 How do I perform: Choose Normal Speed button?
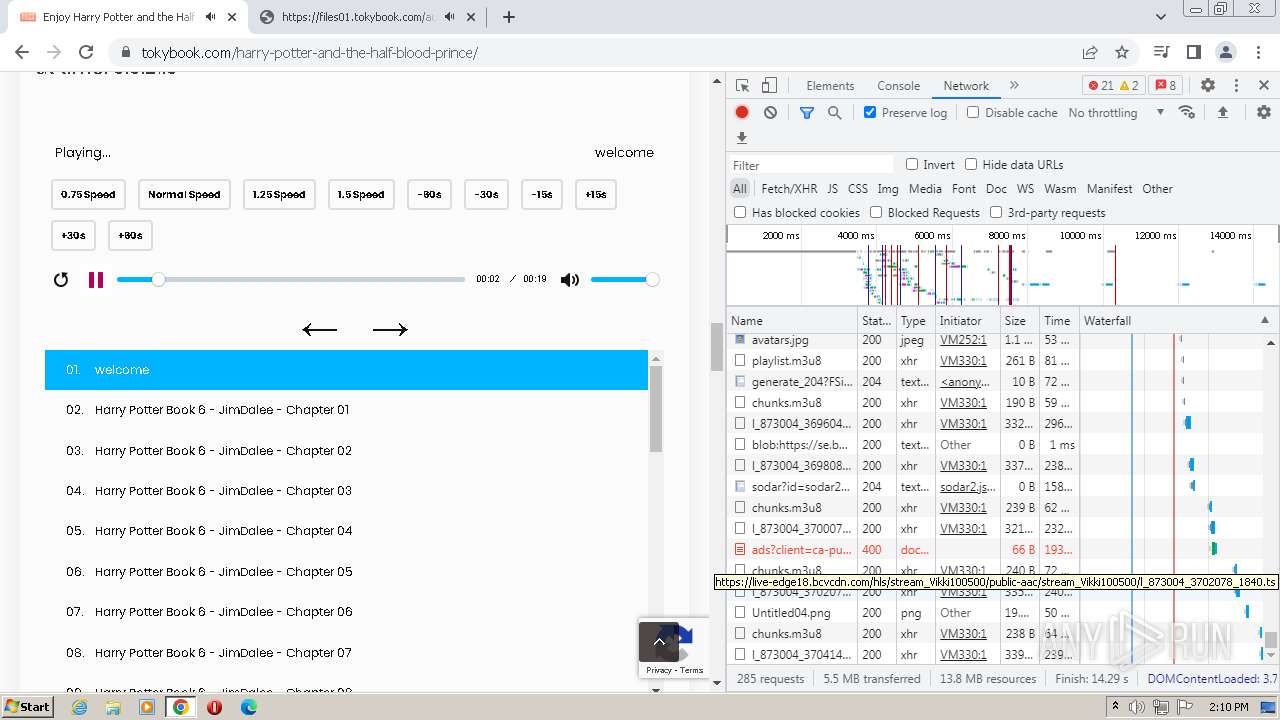tap(184, 195)
